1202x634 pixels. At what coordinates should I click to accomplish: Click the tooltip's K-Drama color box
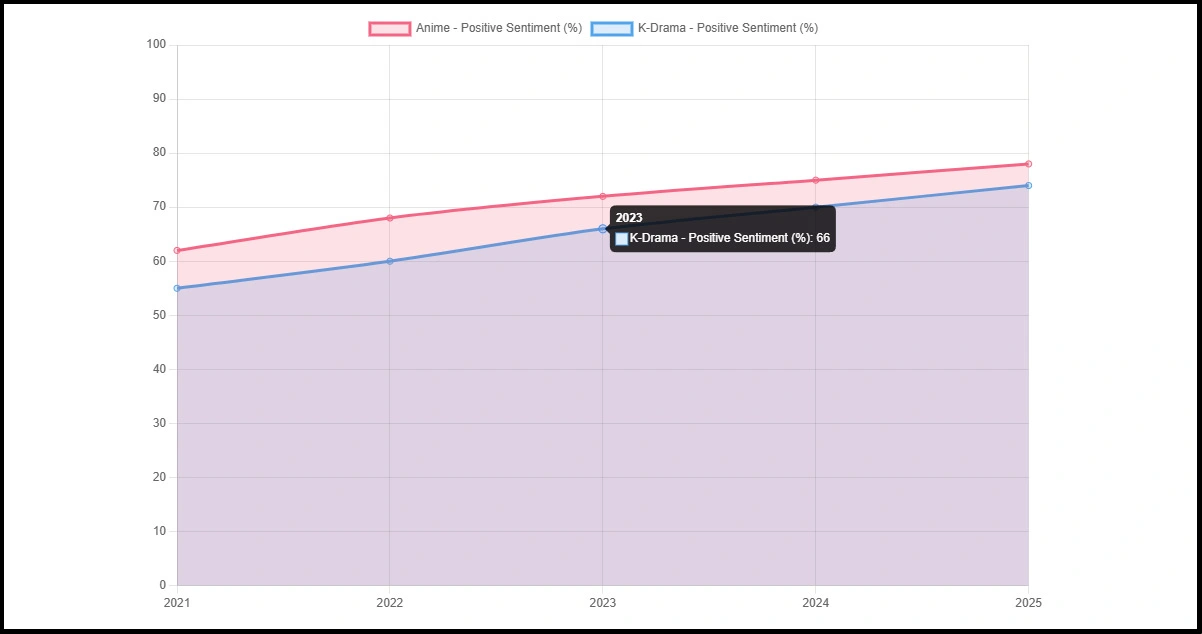(x=622, y=239)
